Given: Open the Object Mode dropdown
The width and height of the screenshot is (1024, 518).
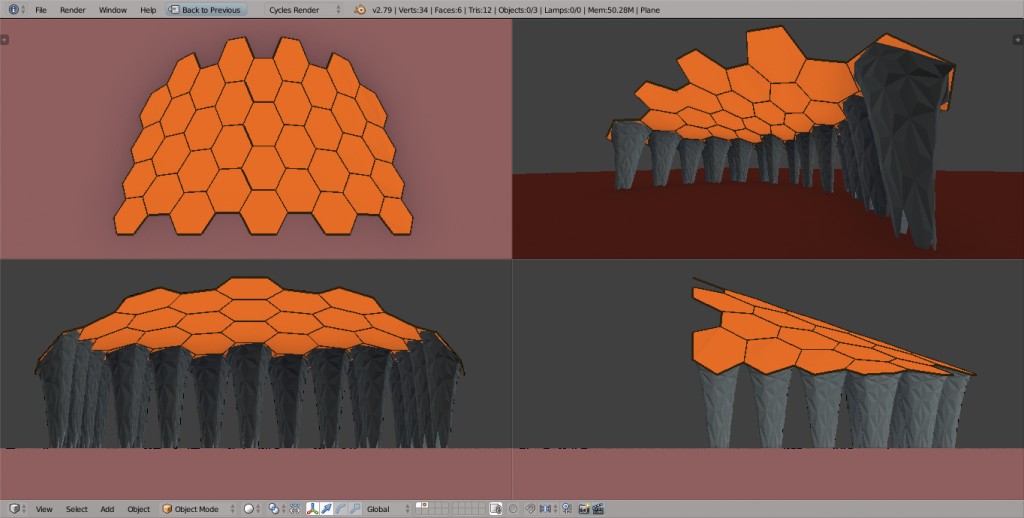Looking at the screenshot, I should pos(199,509).
